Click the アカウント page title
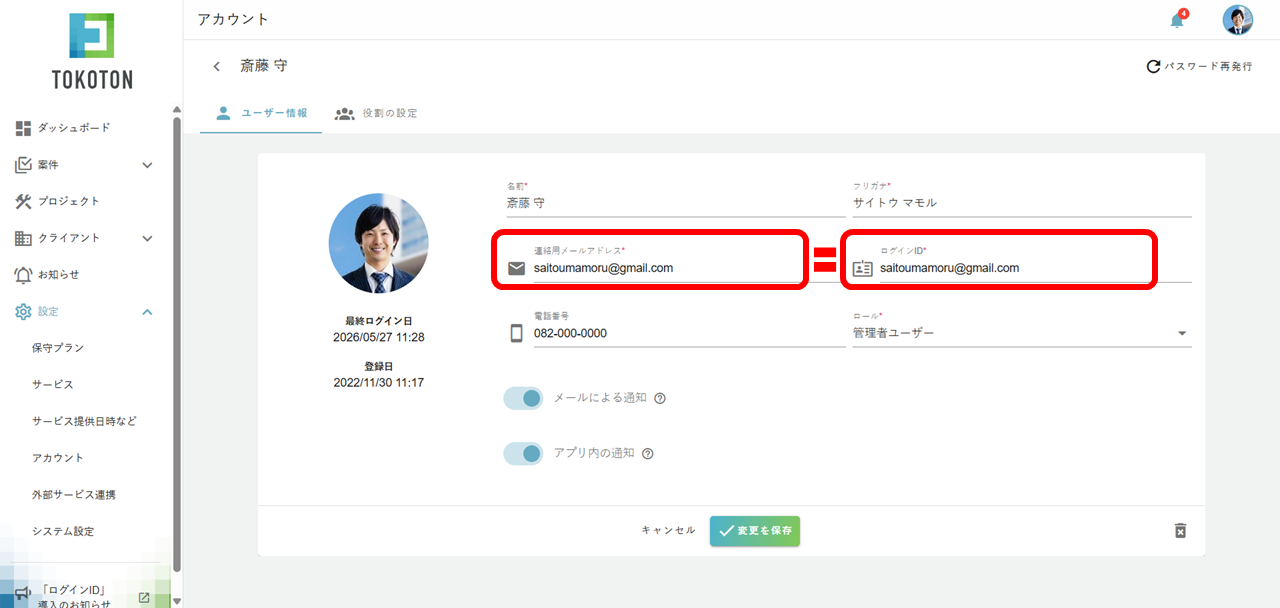This screenshot has height=608, width=1280. (x=233, y=19)
